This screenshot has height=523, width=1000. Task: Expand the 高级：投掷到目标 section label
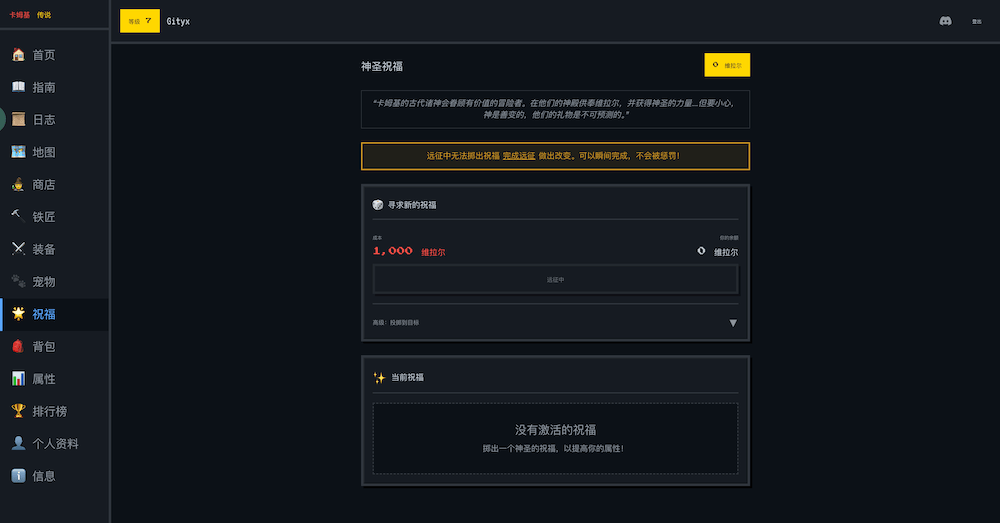coord(396,323)
